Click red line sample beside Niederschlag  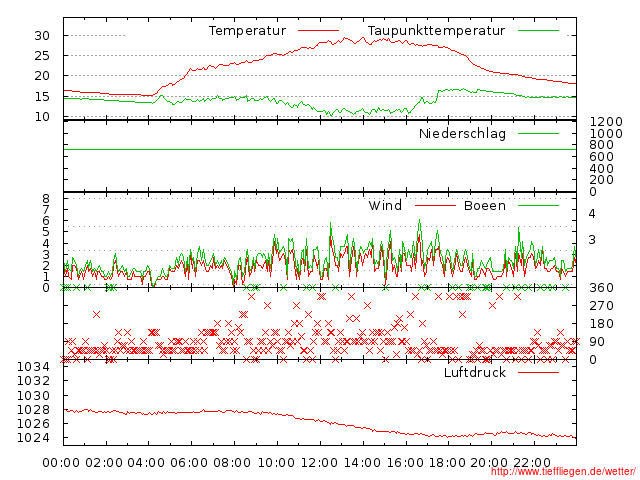(536, 133)
